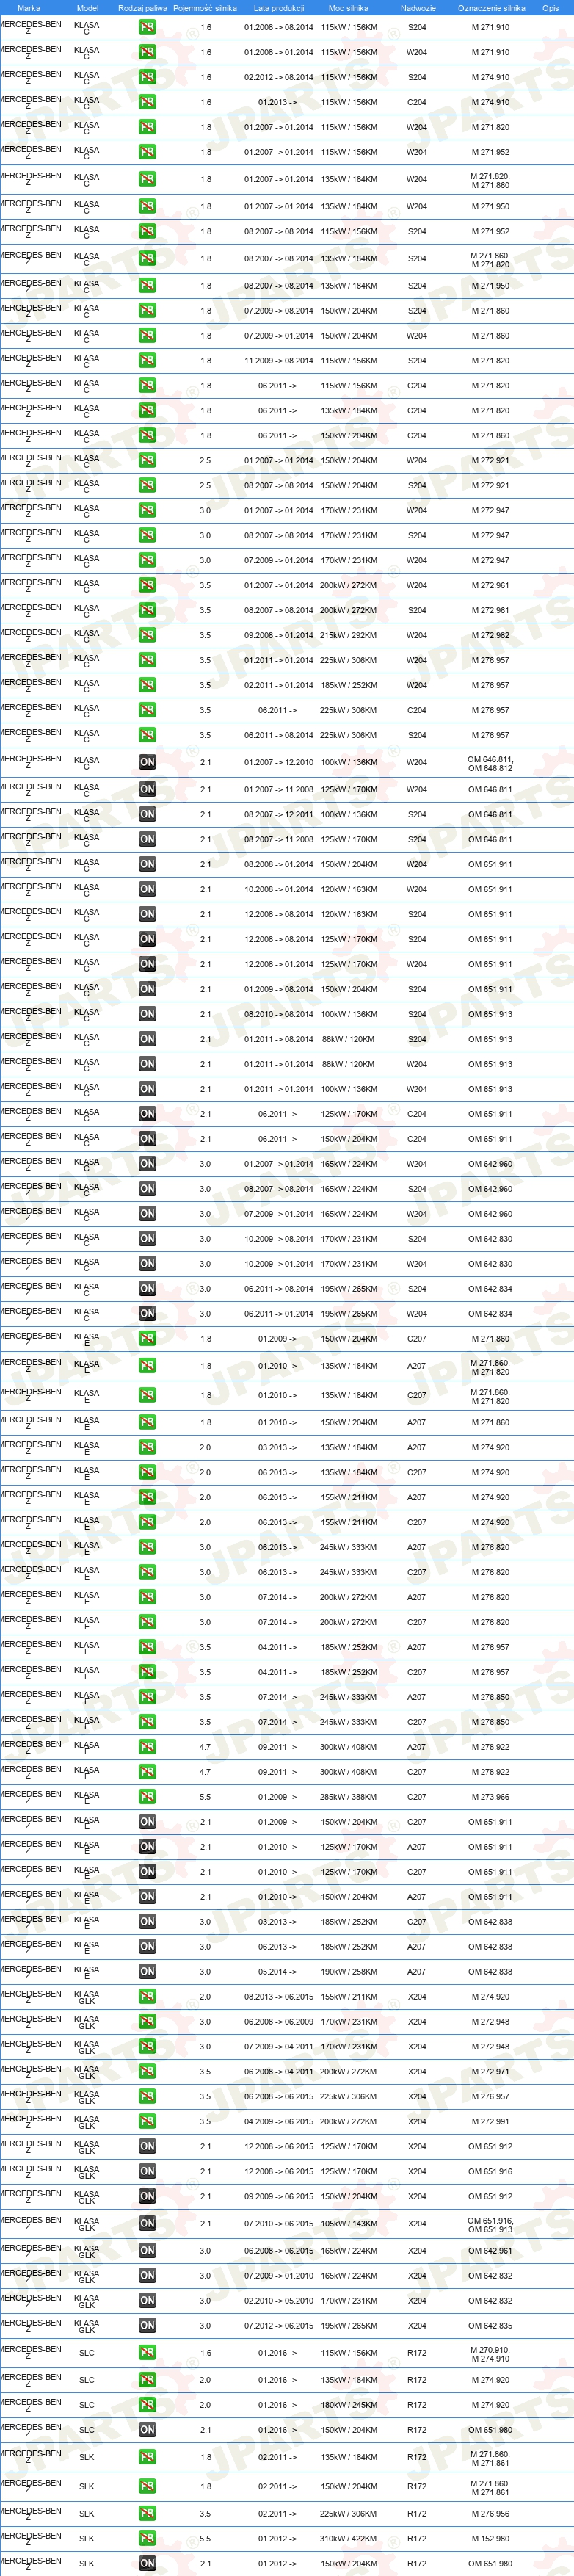Image resolution: width=574 pixels, height=2576 pixels.
Task: Click engine code M 272.971
Action: coord(490,2072)
